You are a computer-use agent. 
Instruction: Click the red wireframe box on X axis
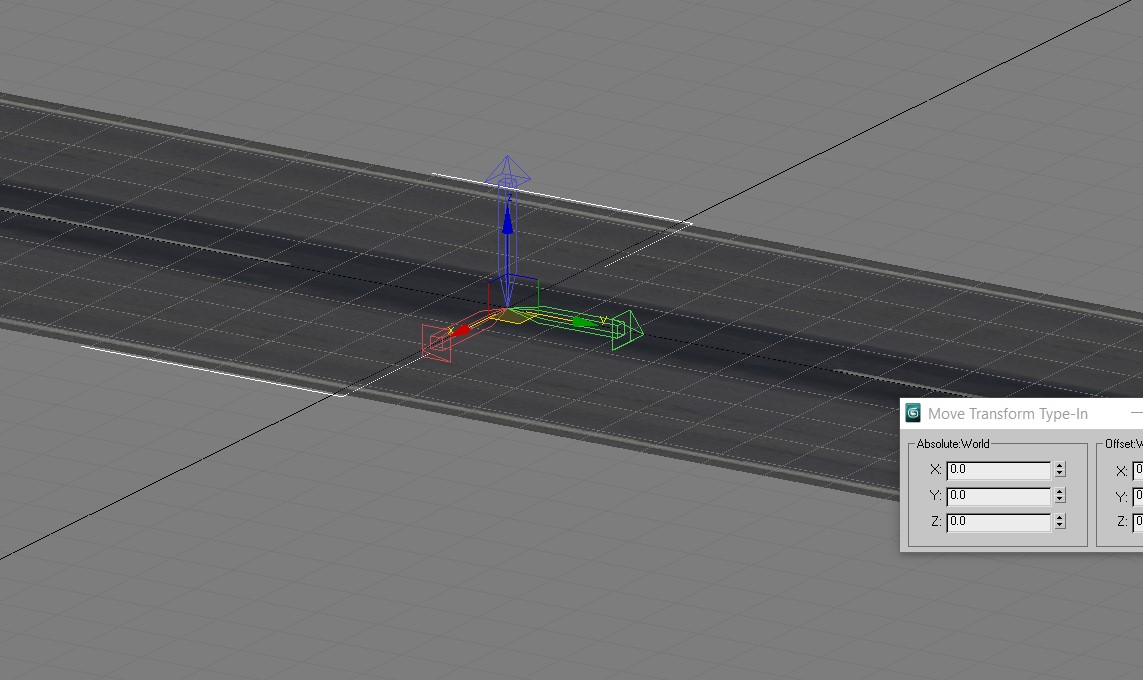click(x=437, y=343)
